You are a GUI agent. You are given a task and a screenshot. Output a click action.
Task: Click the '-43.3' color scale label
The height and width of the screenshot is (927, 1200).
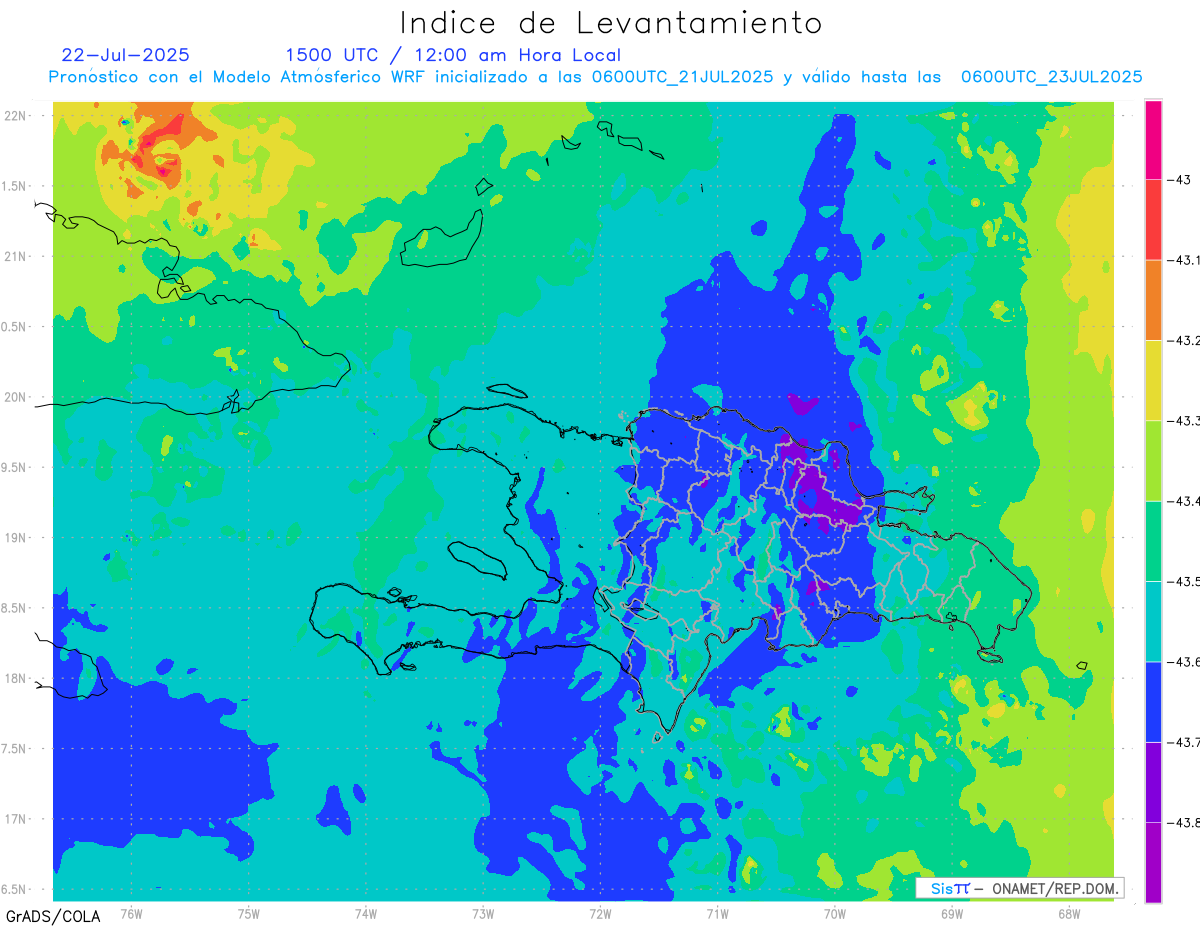point(1185,420)
